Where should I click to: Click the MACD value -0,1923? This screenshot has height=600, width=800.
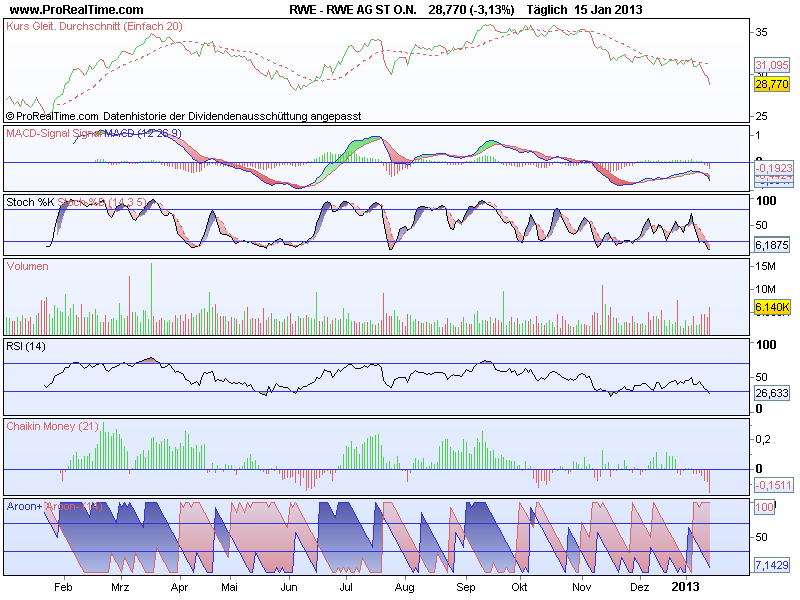774,168
